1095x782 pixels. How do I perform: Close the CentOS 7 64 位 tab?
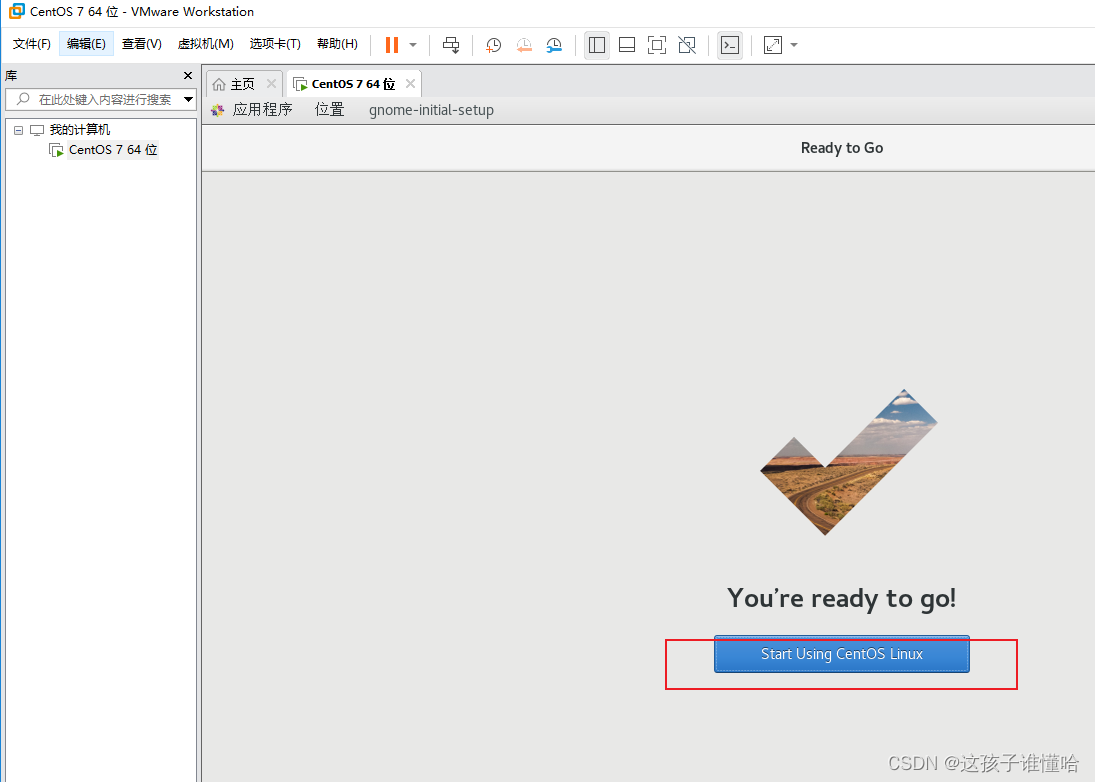point(411,84)
